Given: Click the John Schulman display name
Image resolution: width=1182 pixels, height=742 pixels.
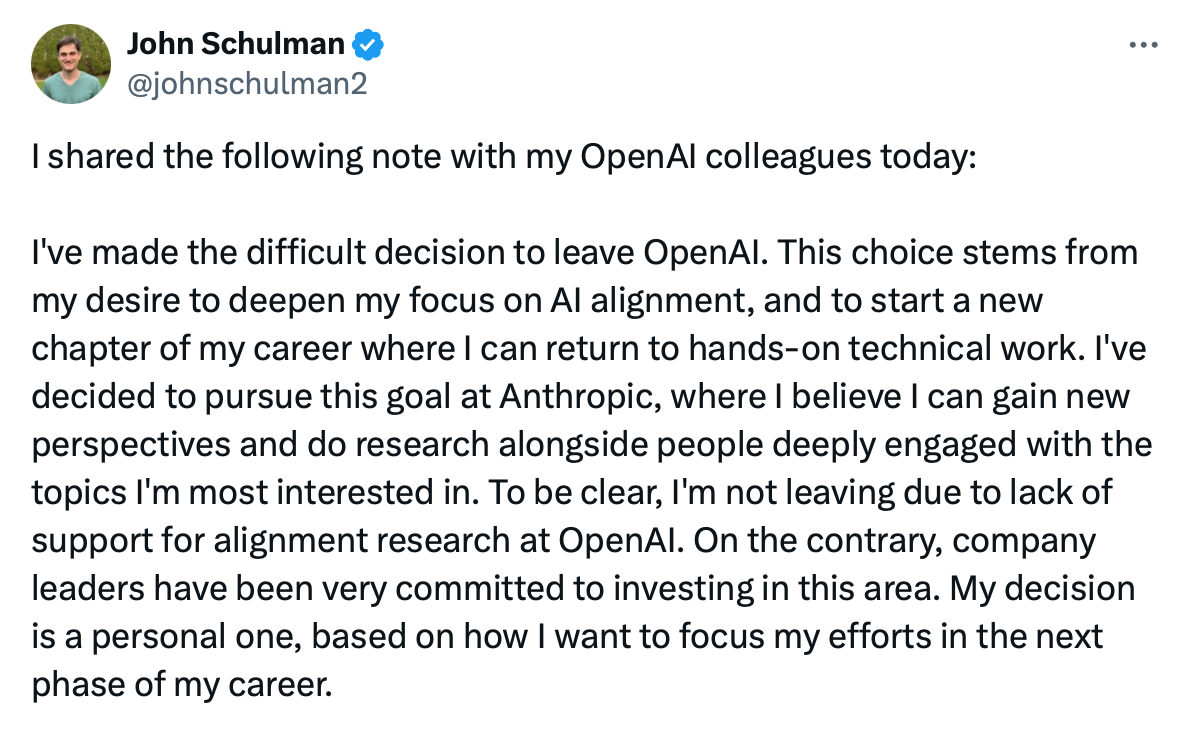Looking at the screenshot, I should click(x=235, y=44).
